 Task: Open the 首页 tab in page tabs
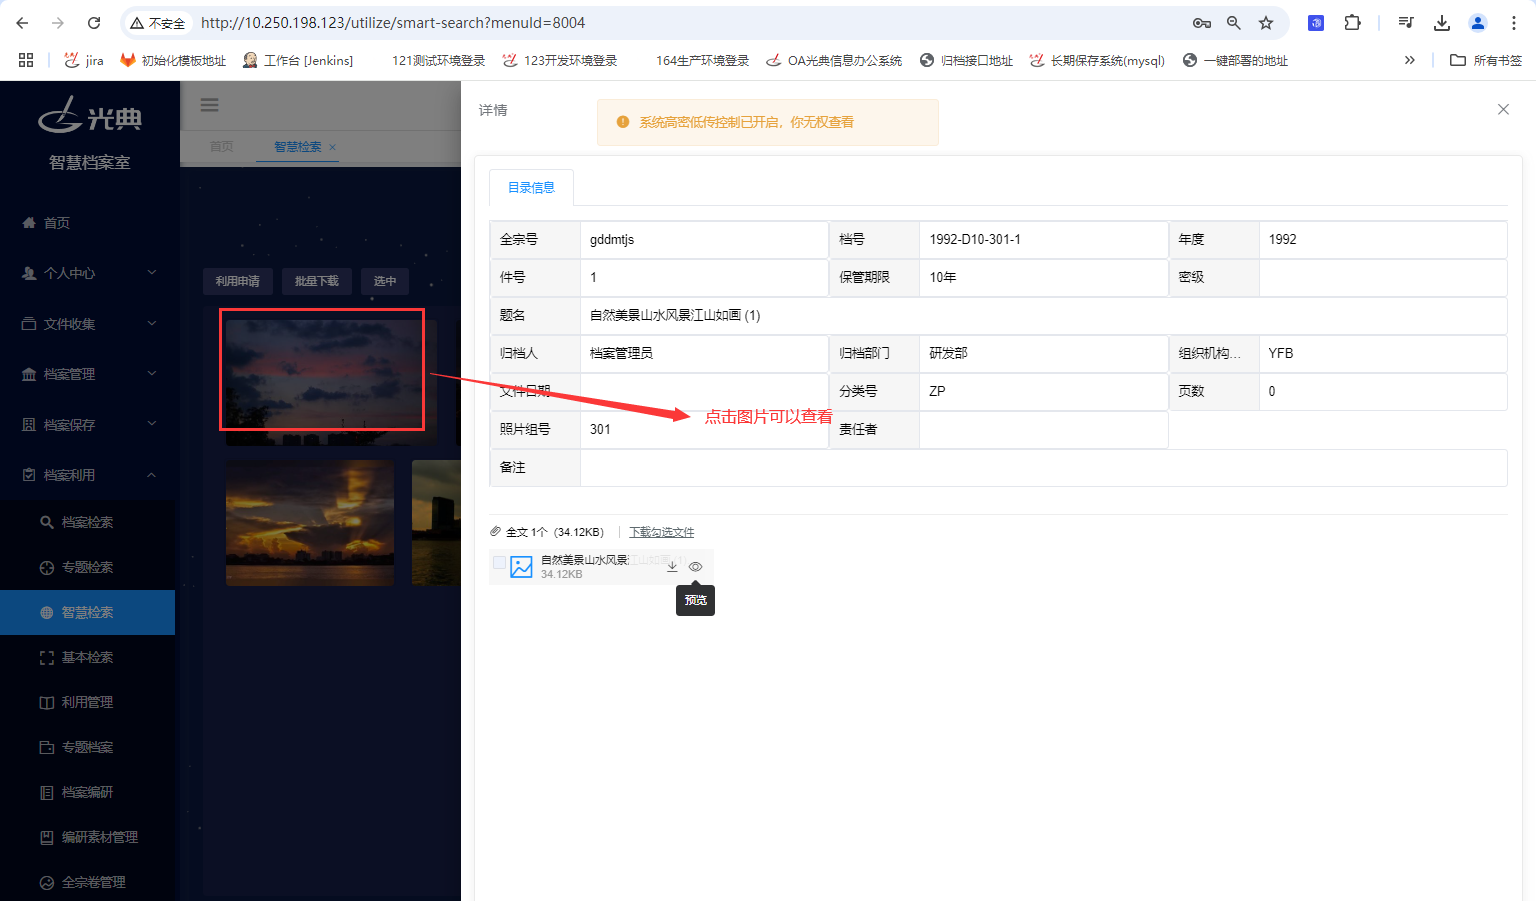click(x=221, y=146)
